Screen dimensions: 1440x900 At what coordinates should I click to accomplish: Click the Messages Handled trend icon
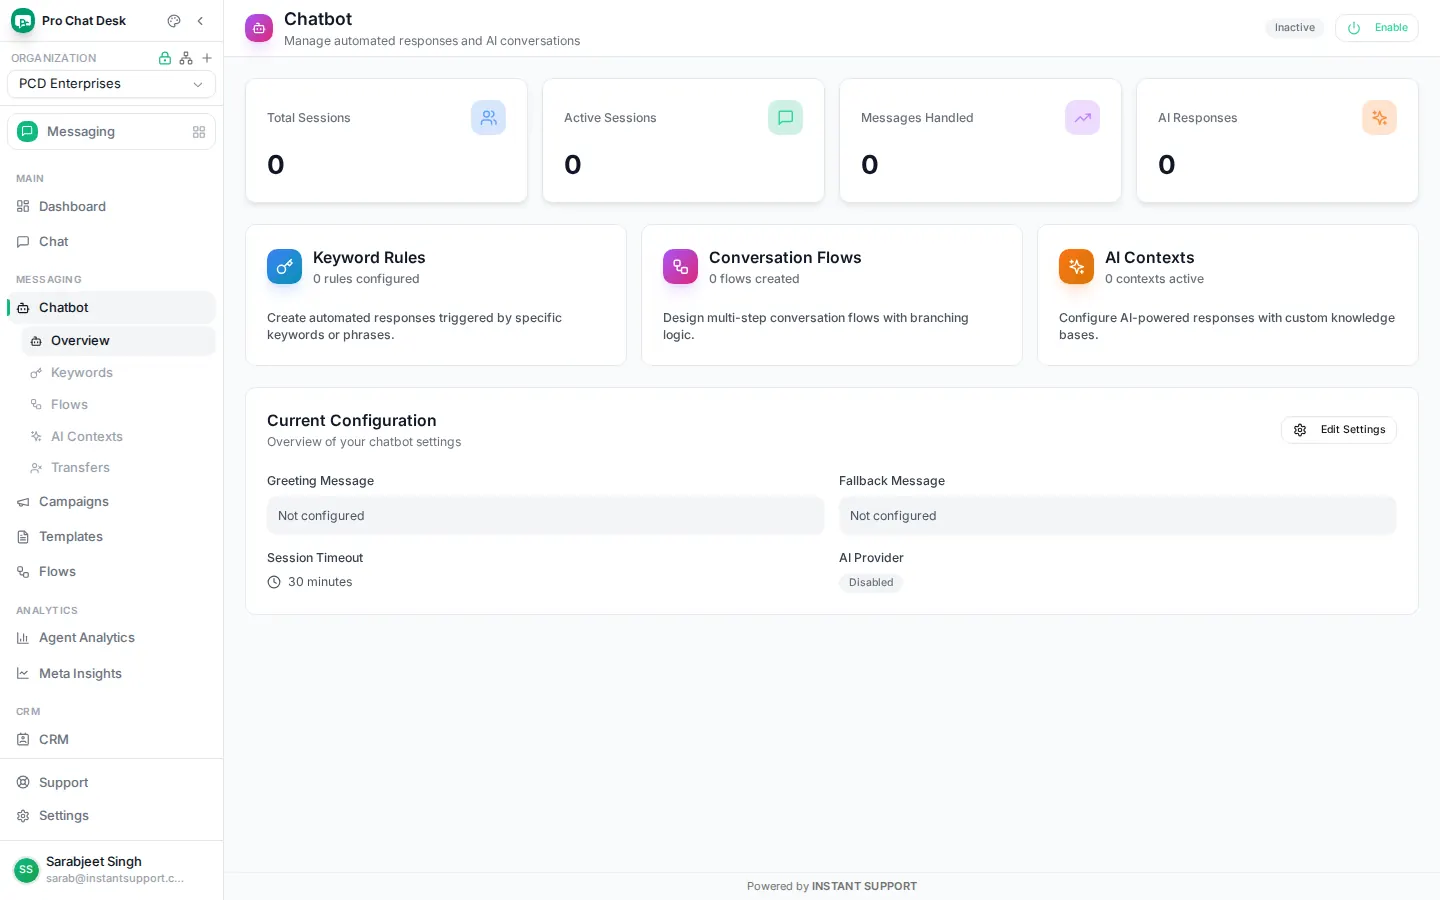[x=1082, y=118]
